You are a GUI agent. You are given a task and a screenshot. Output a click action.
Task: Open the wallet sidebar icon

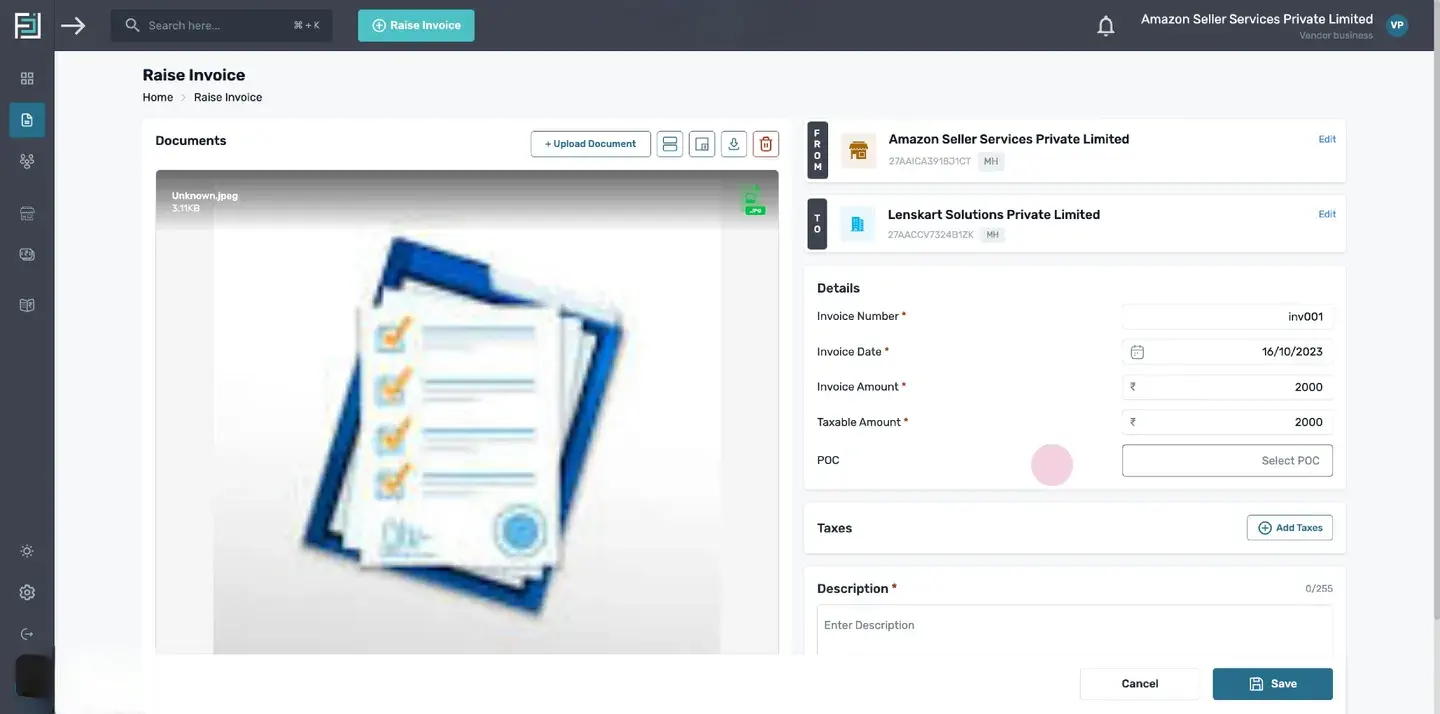27,254
